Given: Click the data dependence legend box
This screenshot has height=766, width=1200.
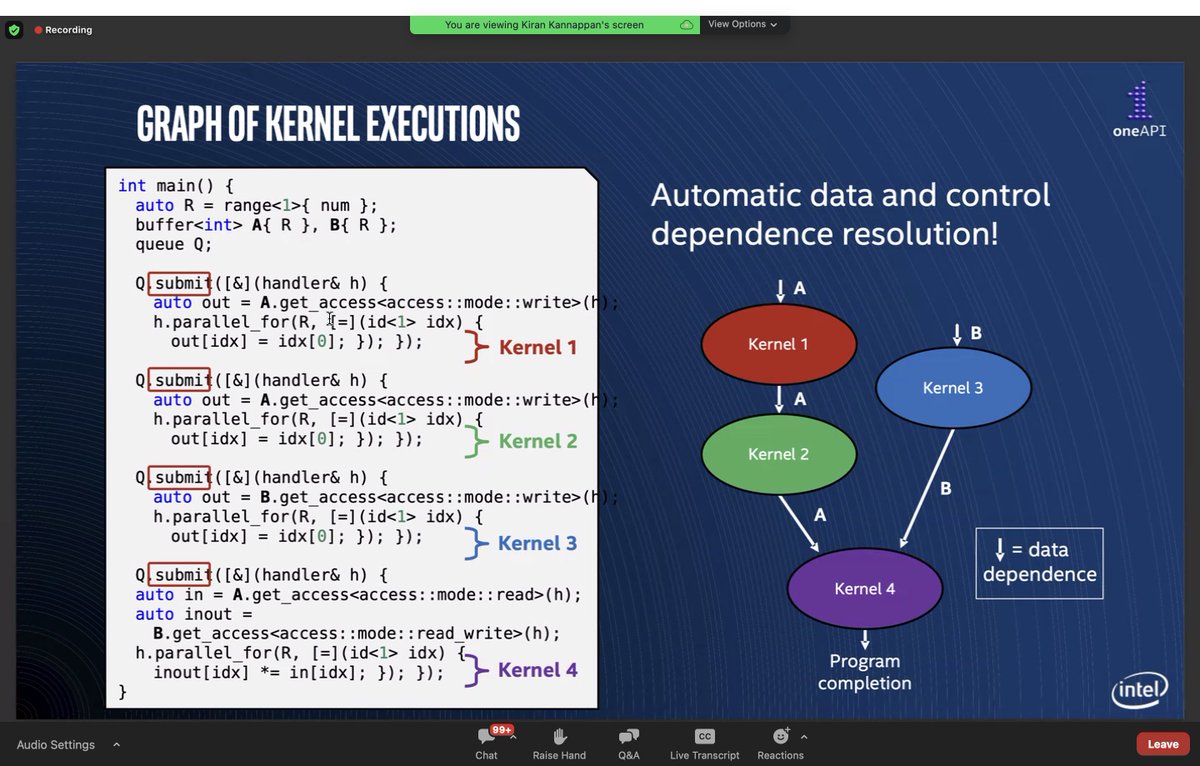Looking at the screenshot, I should coord(1039,563).
